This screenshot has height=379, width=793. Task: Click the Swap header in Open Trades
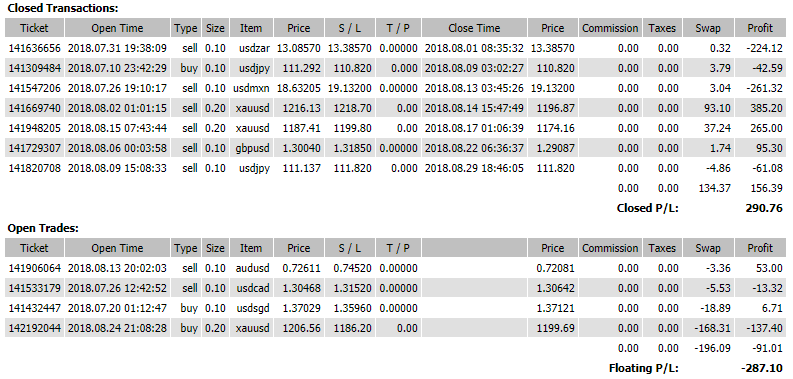[707, 248]
